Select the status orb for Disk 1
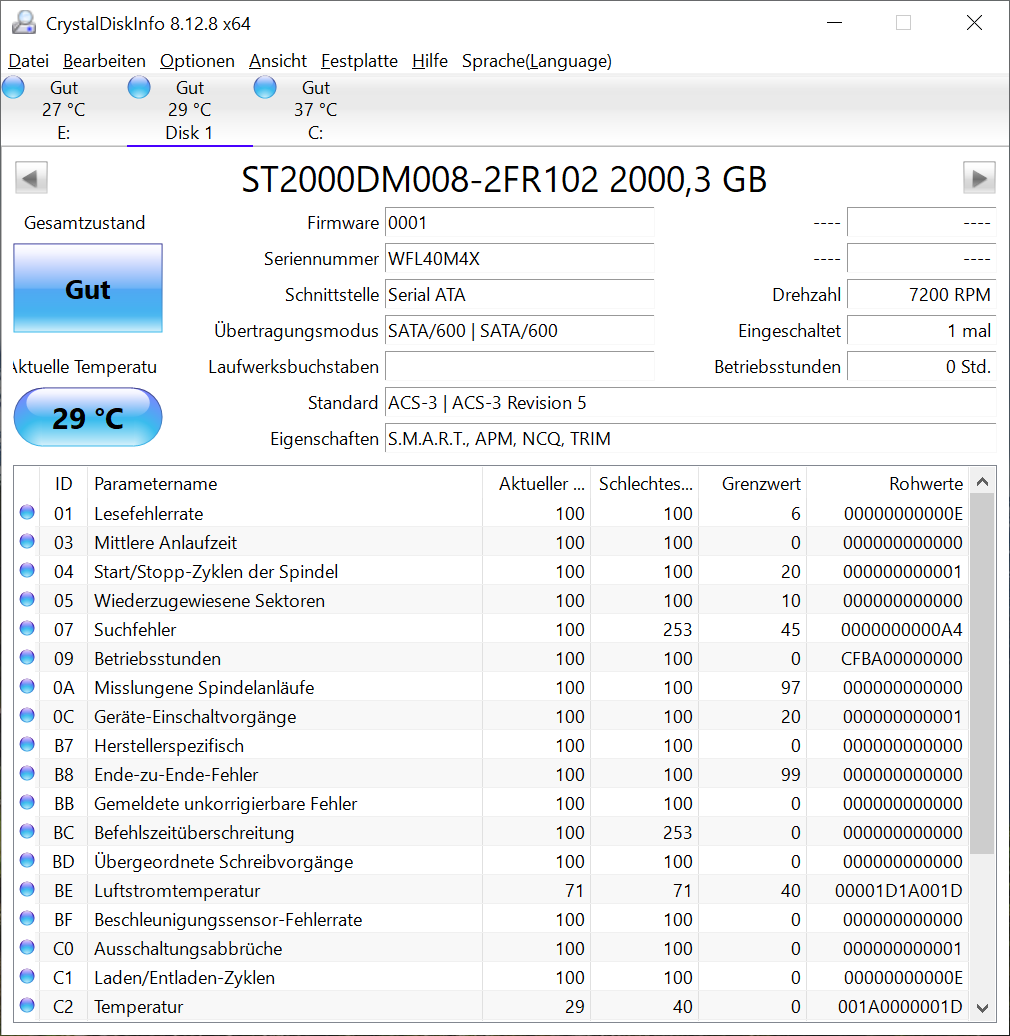 (x=139, y=87)
